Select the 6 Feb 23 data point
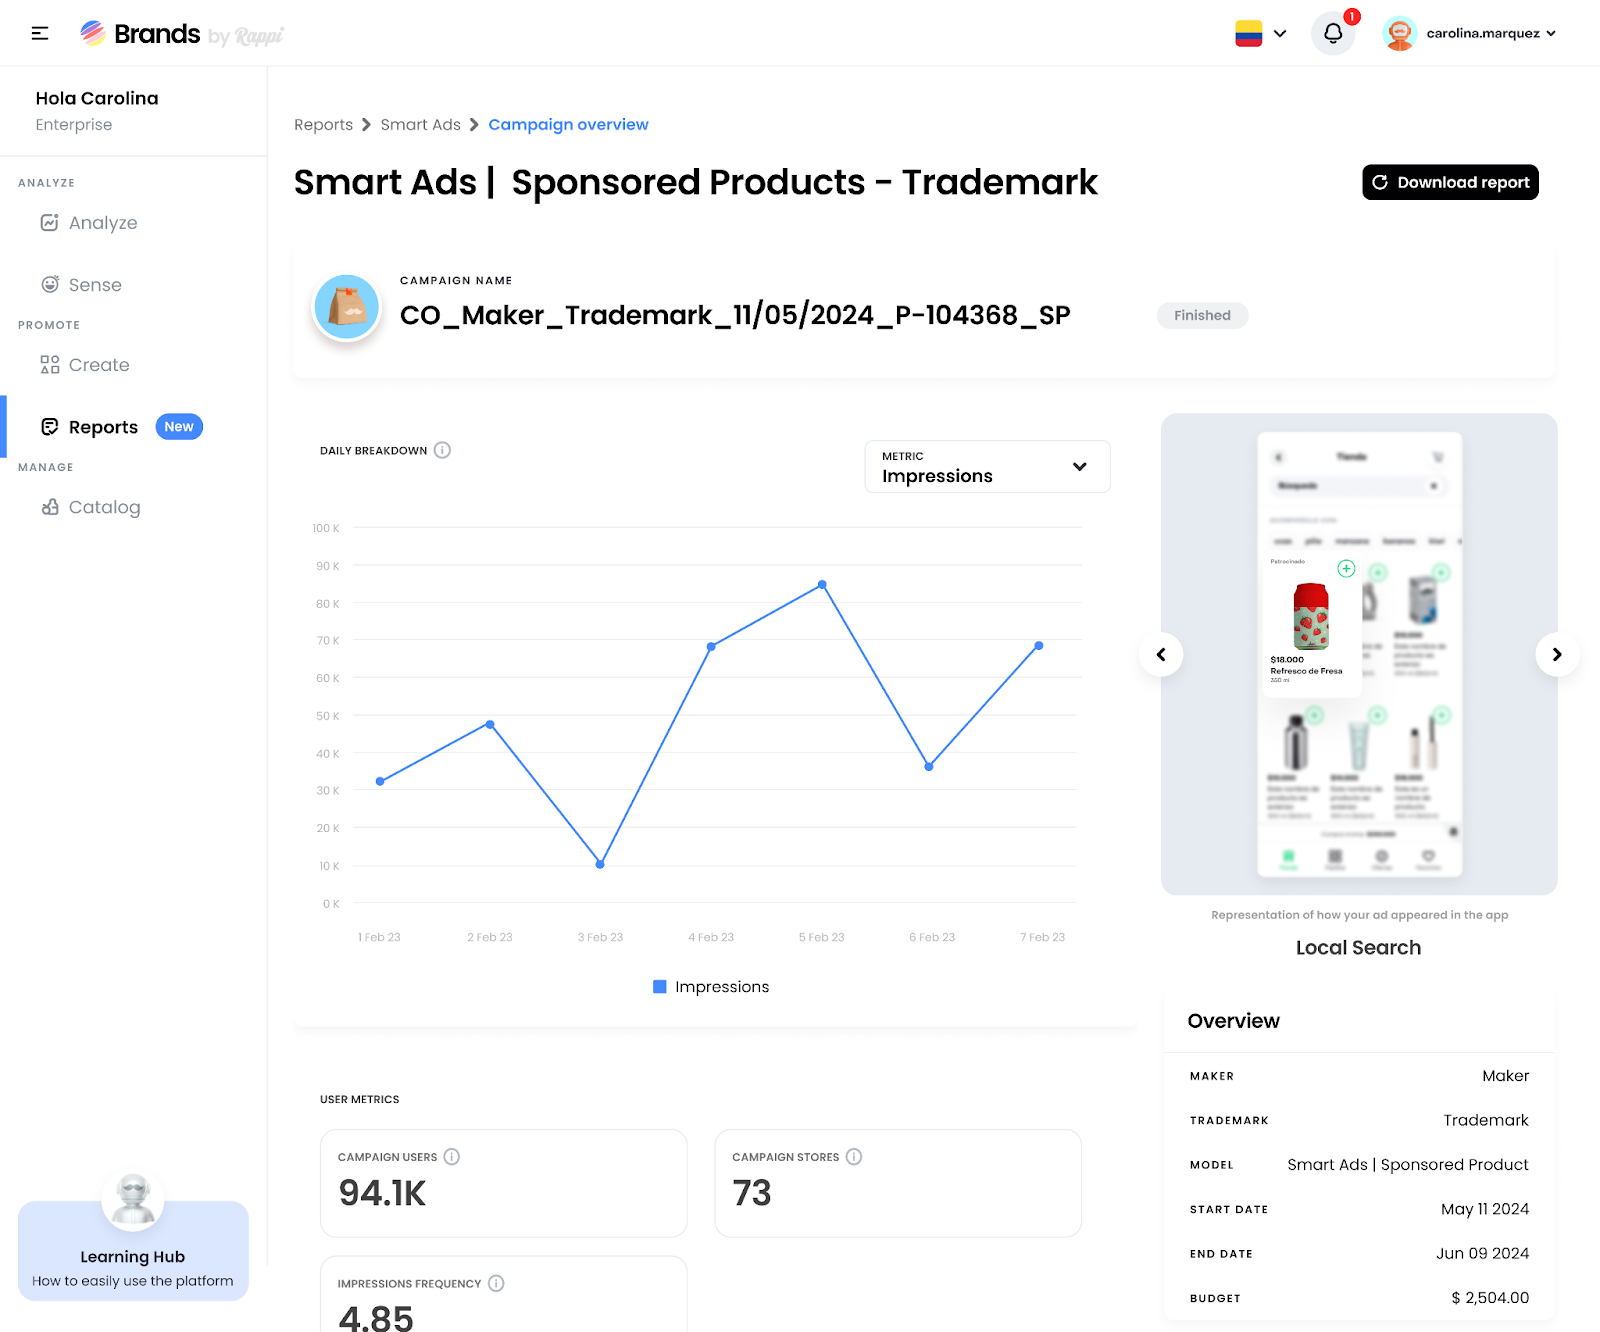The image size is (1600, 1332). tap(929, 767)
